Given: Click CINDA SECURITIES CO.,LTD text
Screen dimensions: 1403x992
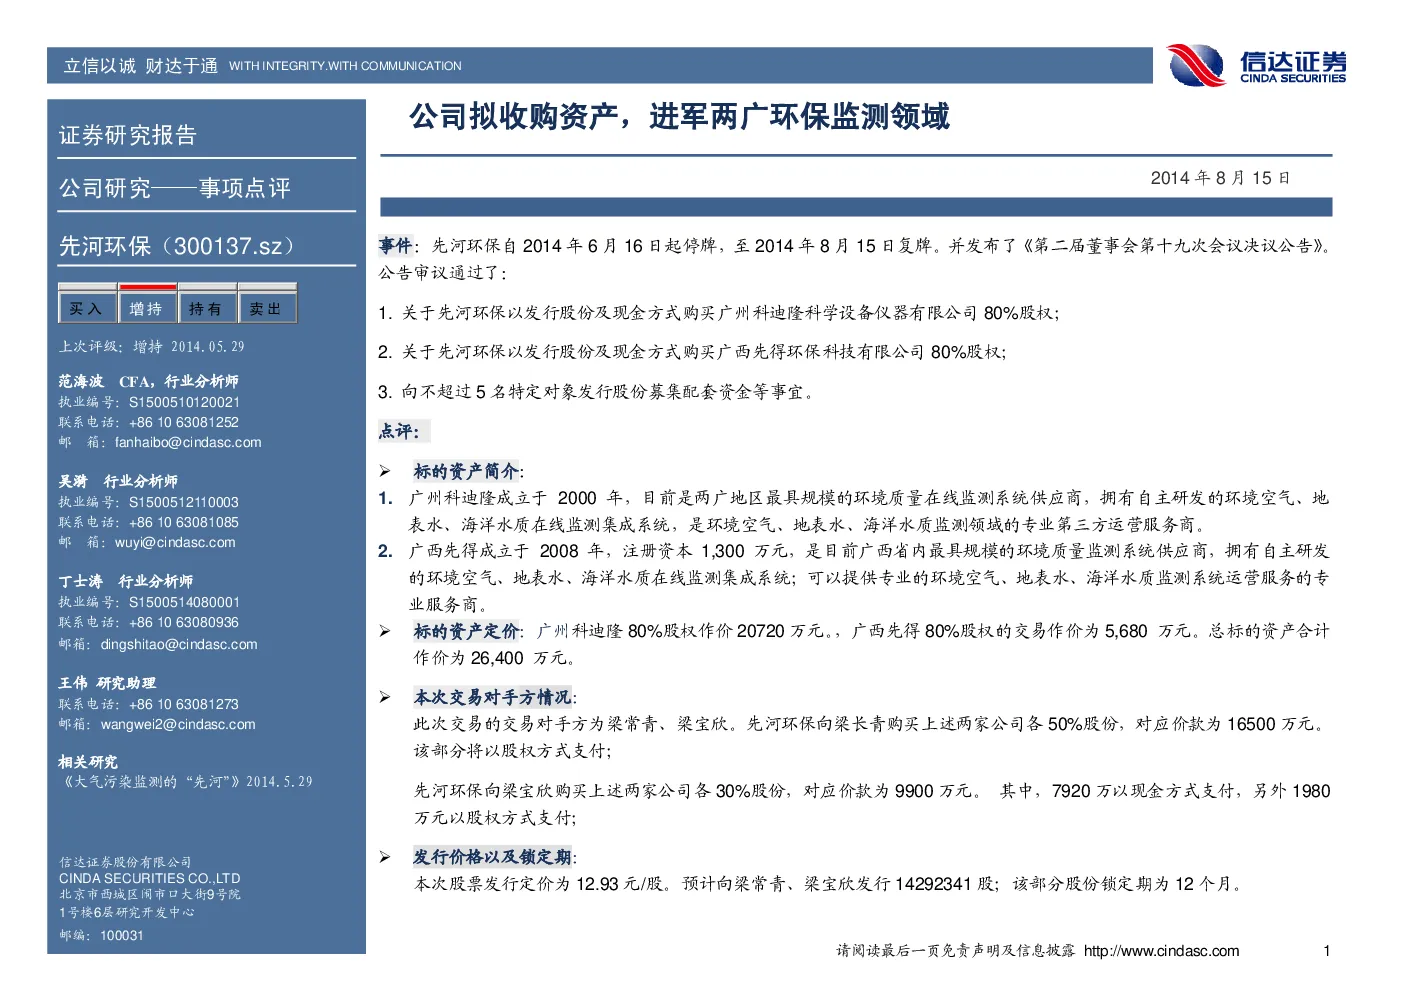Looking at the screenshot, I should (x=149, y=878).
